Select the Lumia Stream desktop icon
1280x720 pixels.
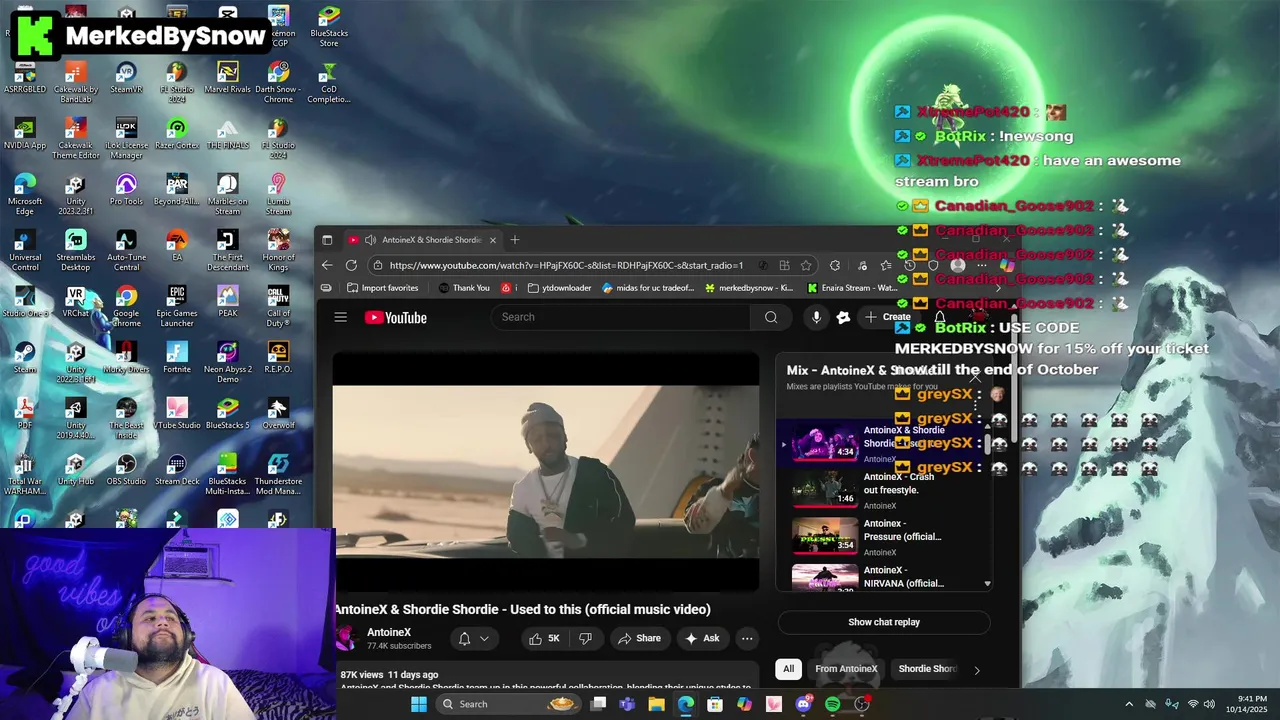(x=278, y=194)
